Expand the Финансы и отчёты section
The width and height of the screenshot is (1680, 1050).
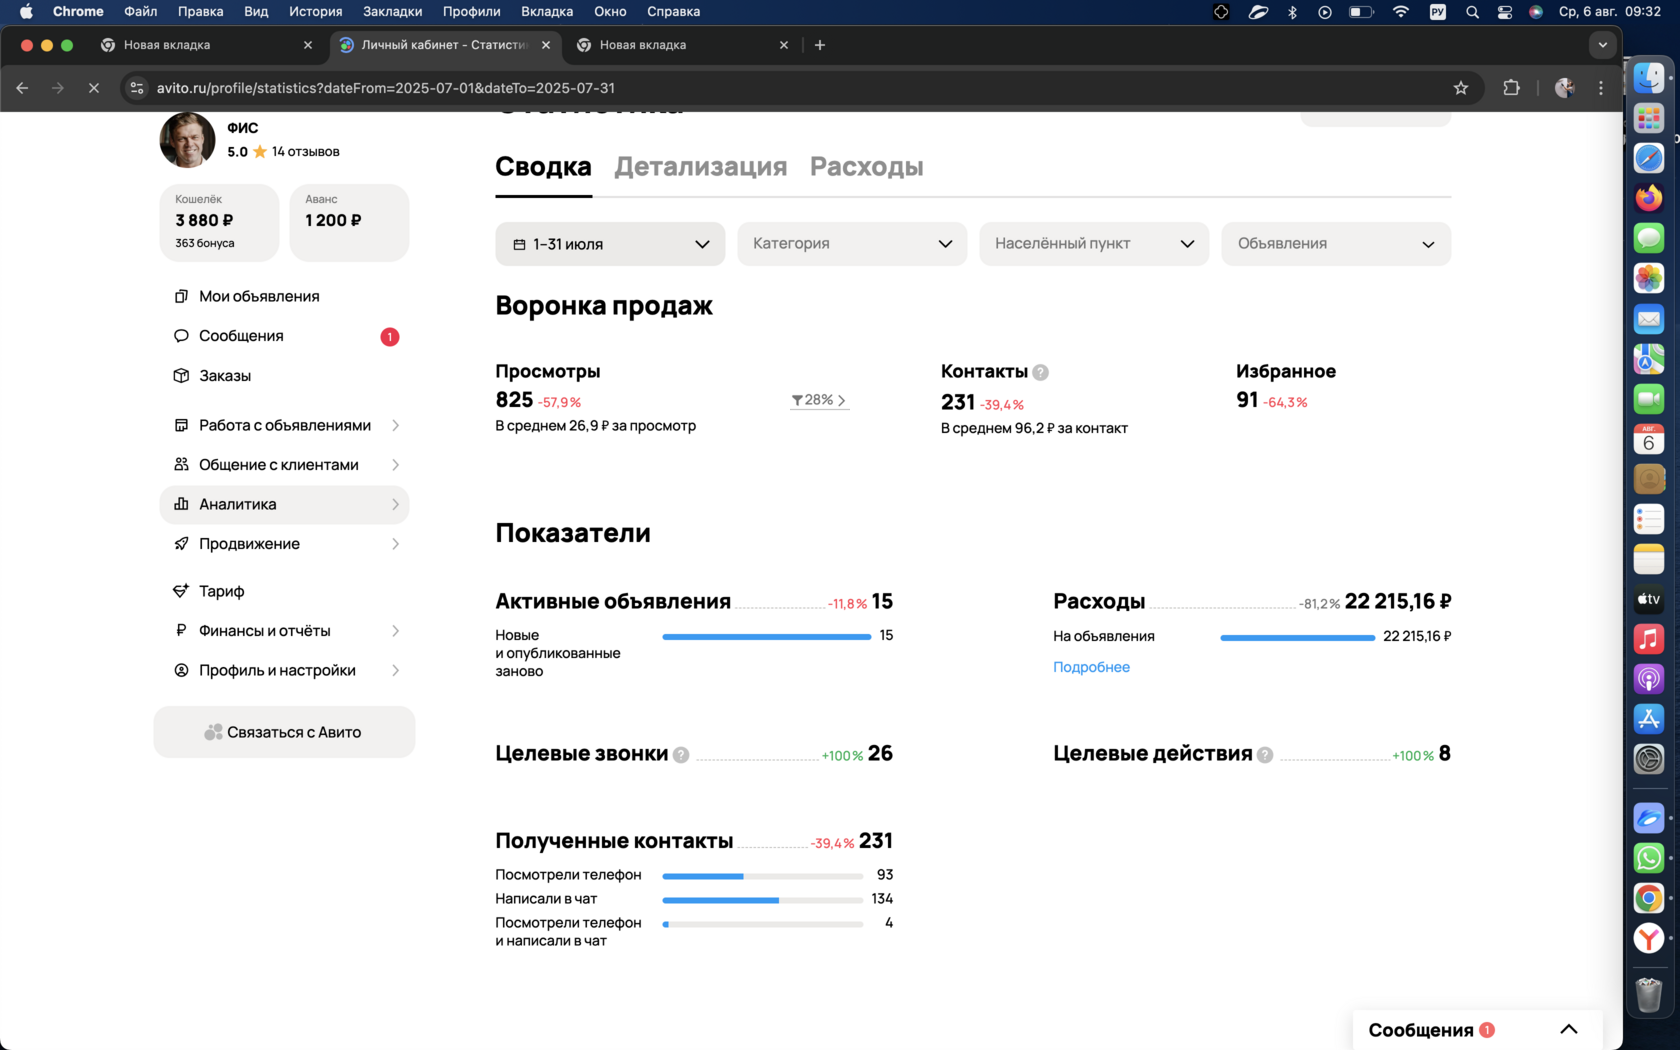(x=285, y=631)
